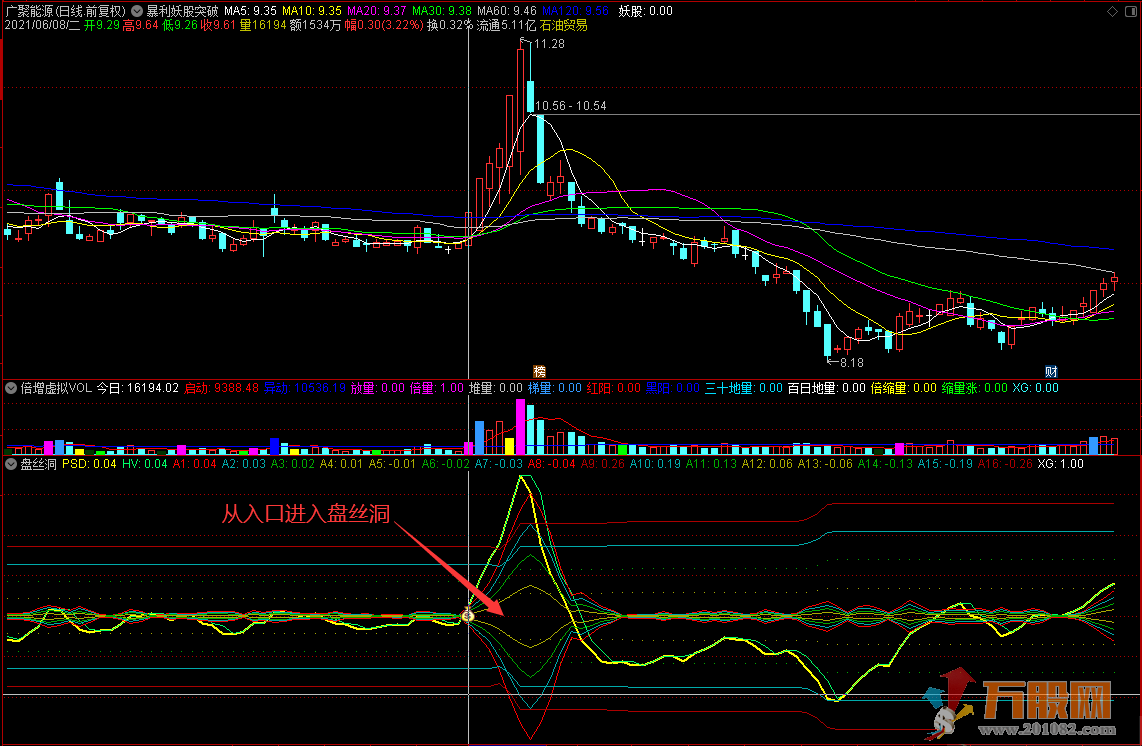Select the MA60: 9.46 label
The width and height of the screenshot is (1142, 746).
(x=507, y=11)
